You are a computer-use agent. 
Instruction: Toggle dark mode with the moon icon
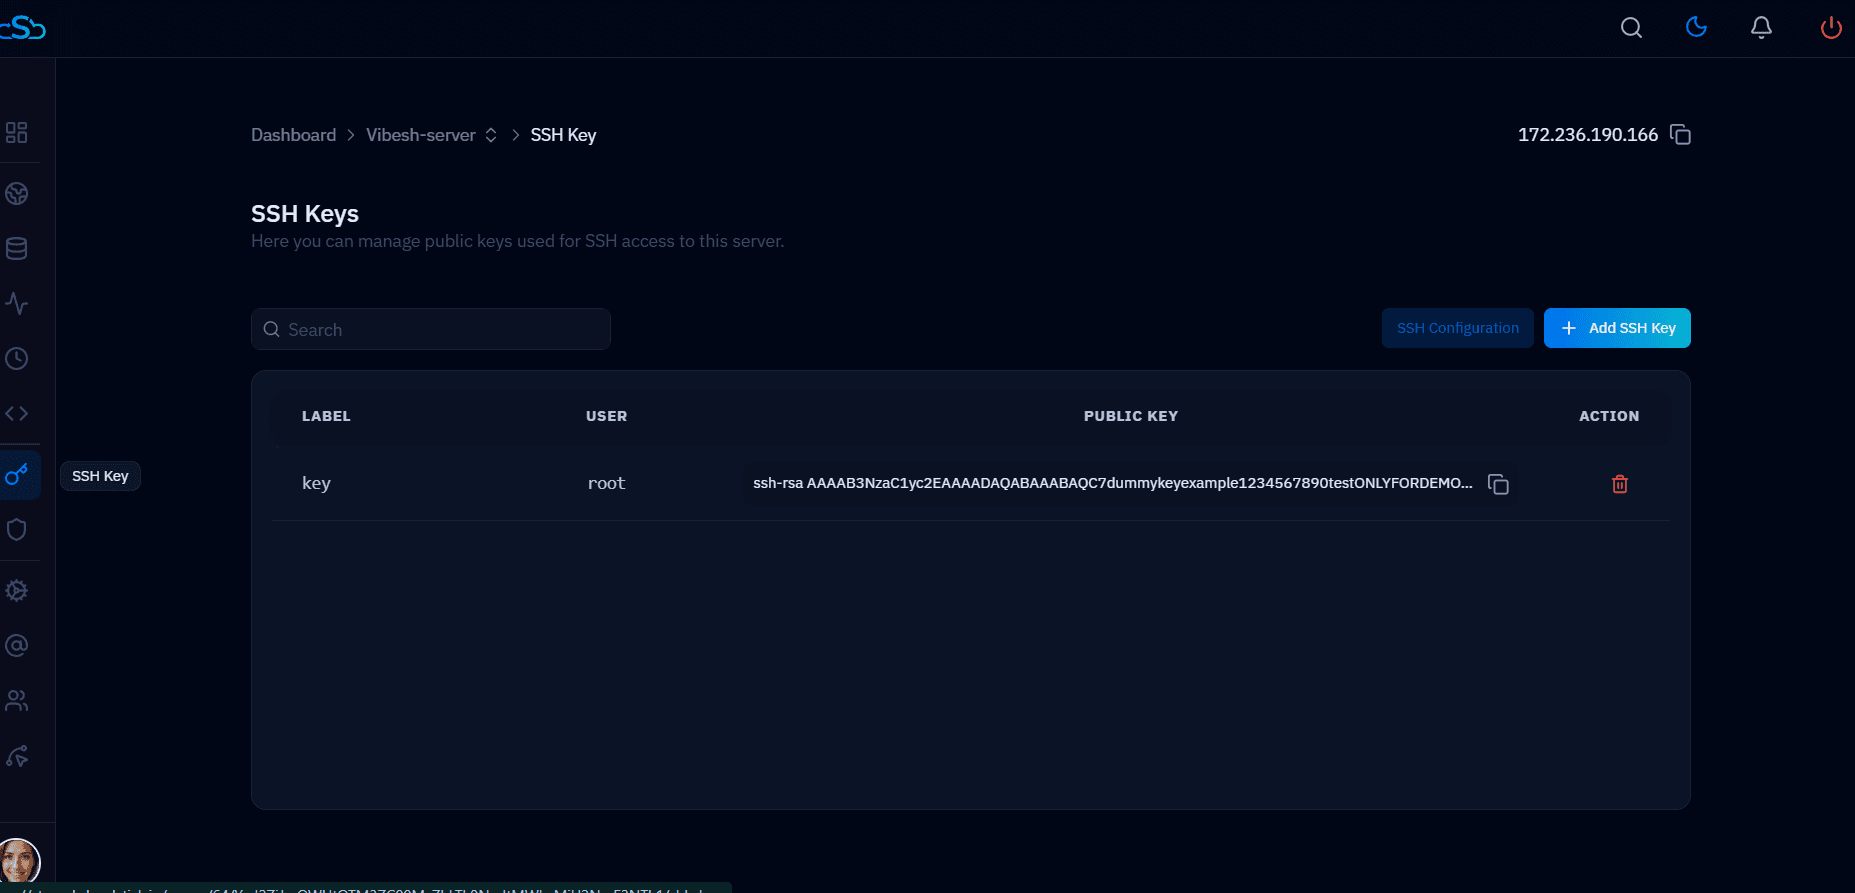point(1696,27)
